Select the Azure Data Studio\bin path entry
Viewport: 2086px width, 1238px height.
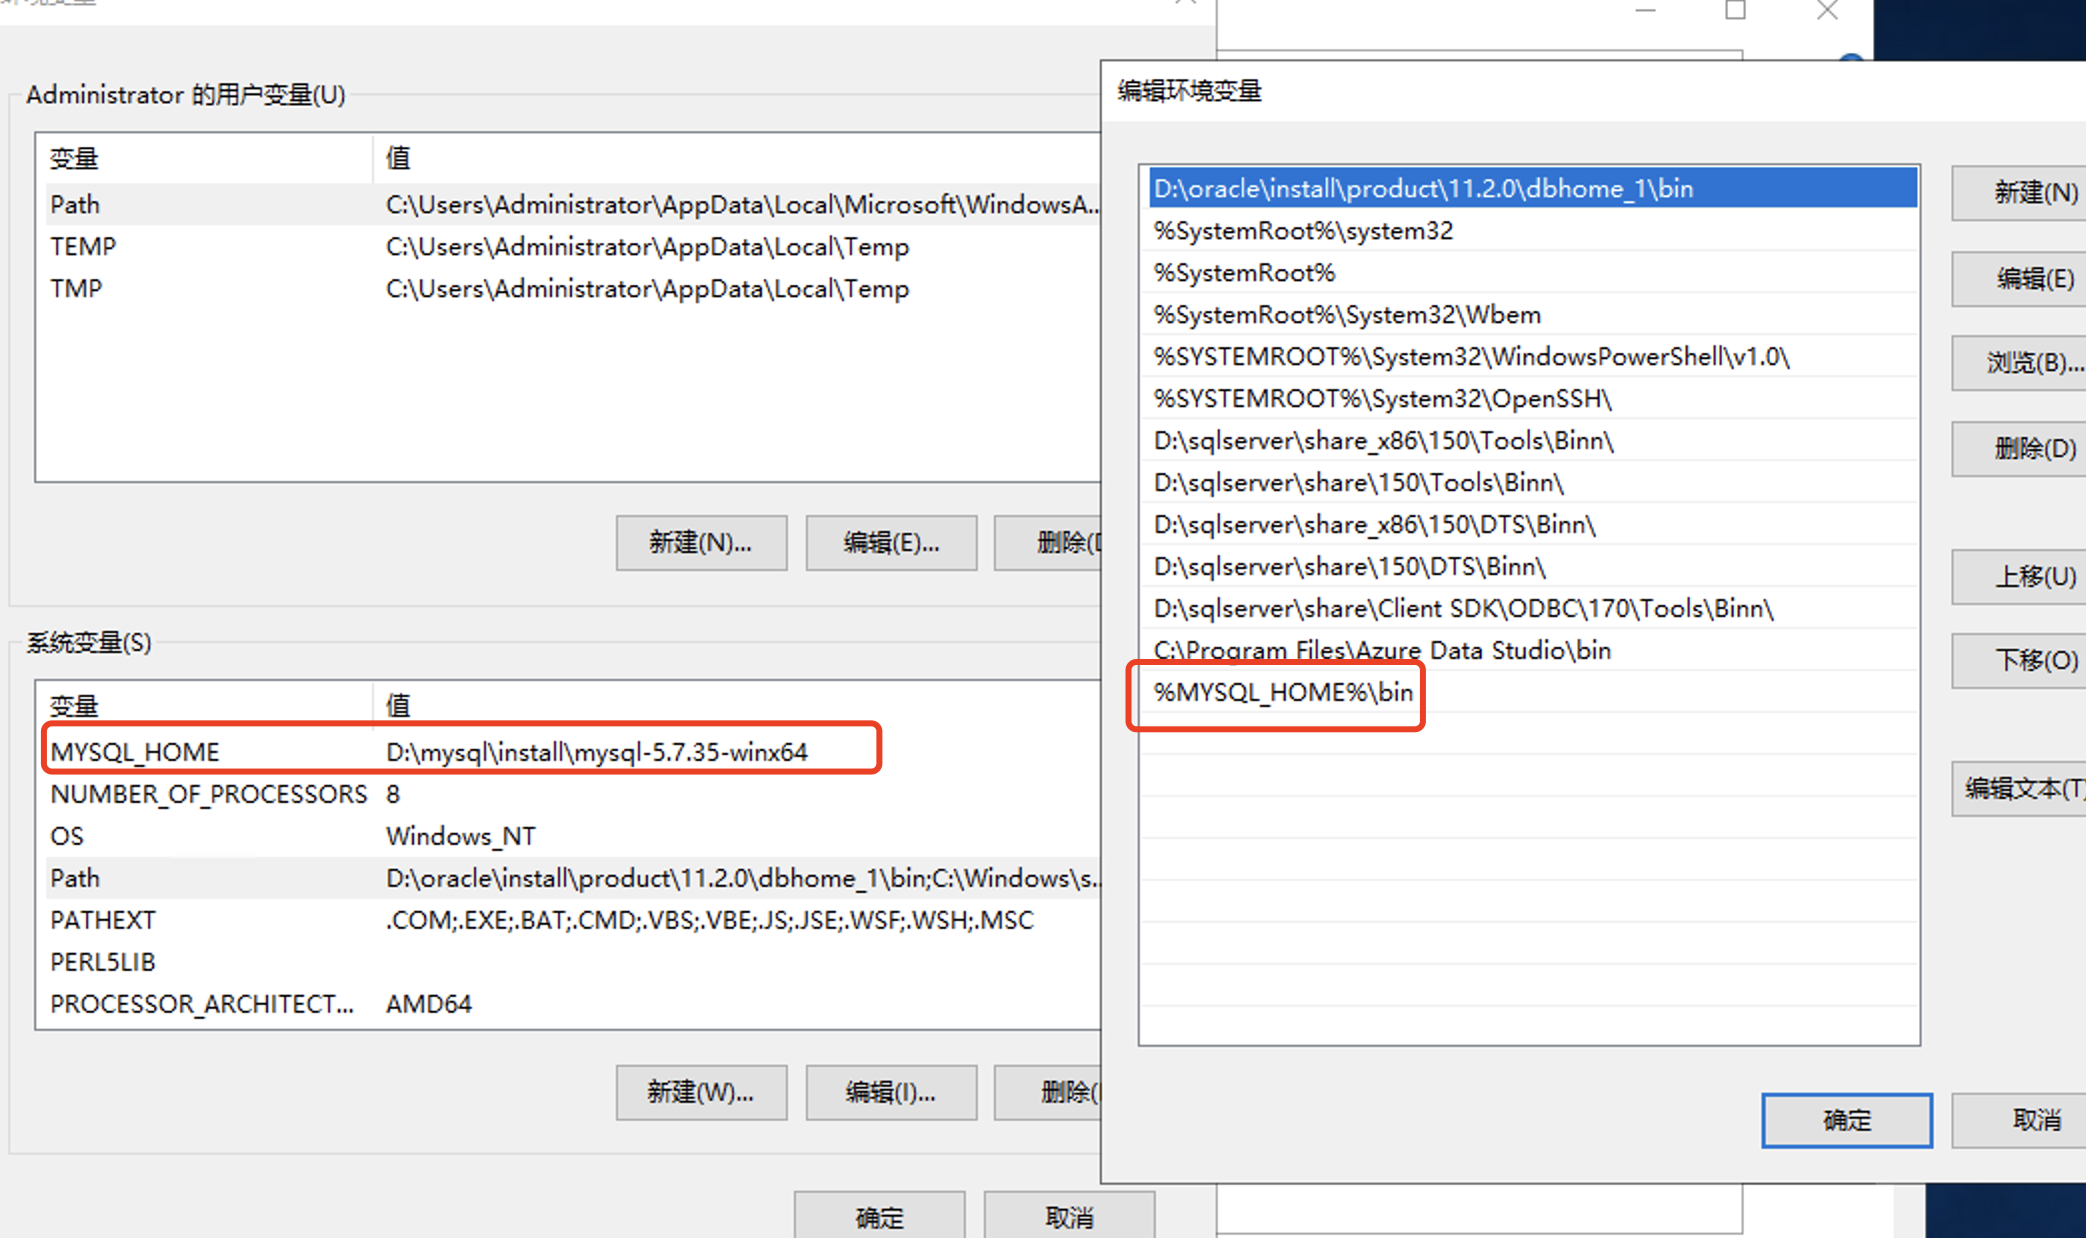tap(1381, 651)
